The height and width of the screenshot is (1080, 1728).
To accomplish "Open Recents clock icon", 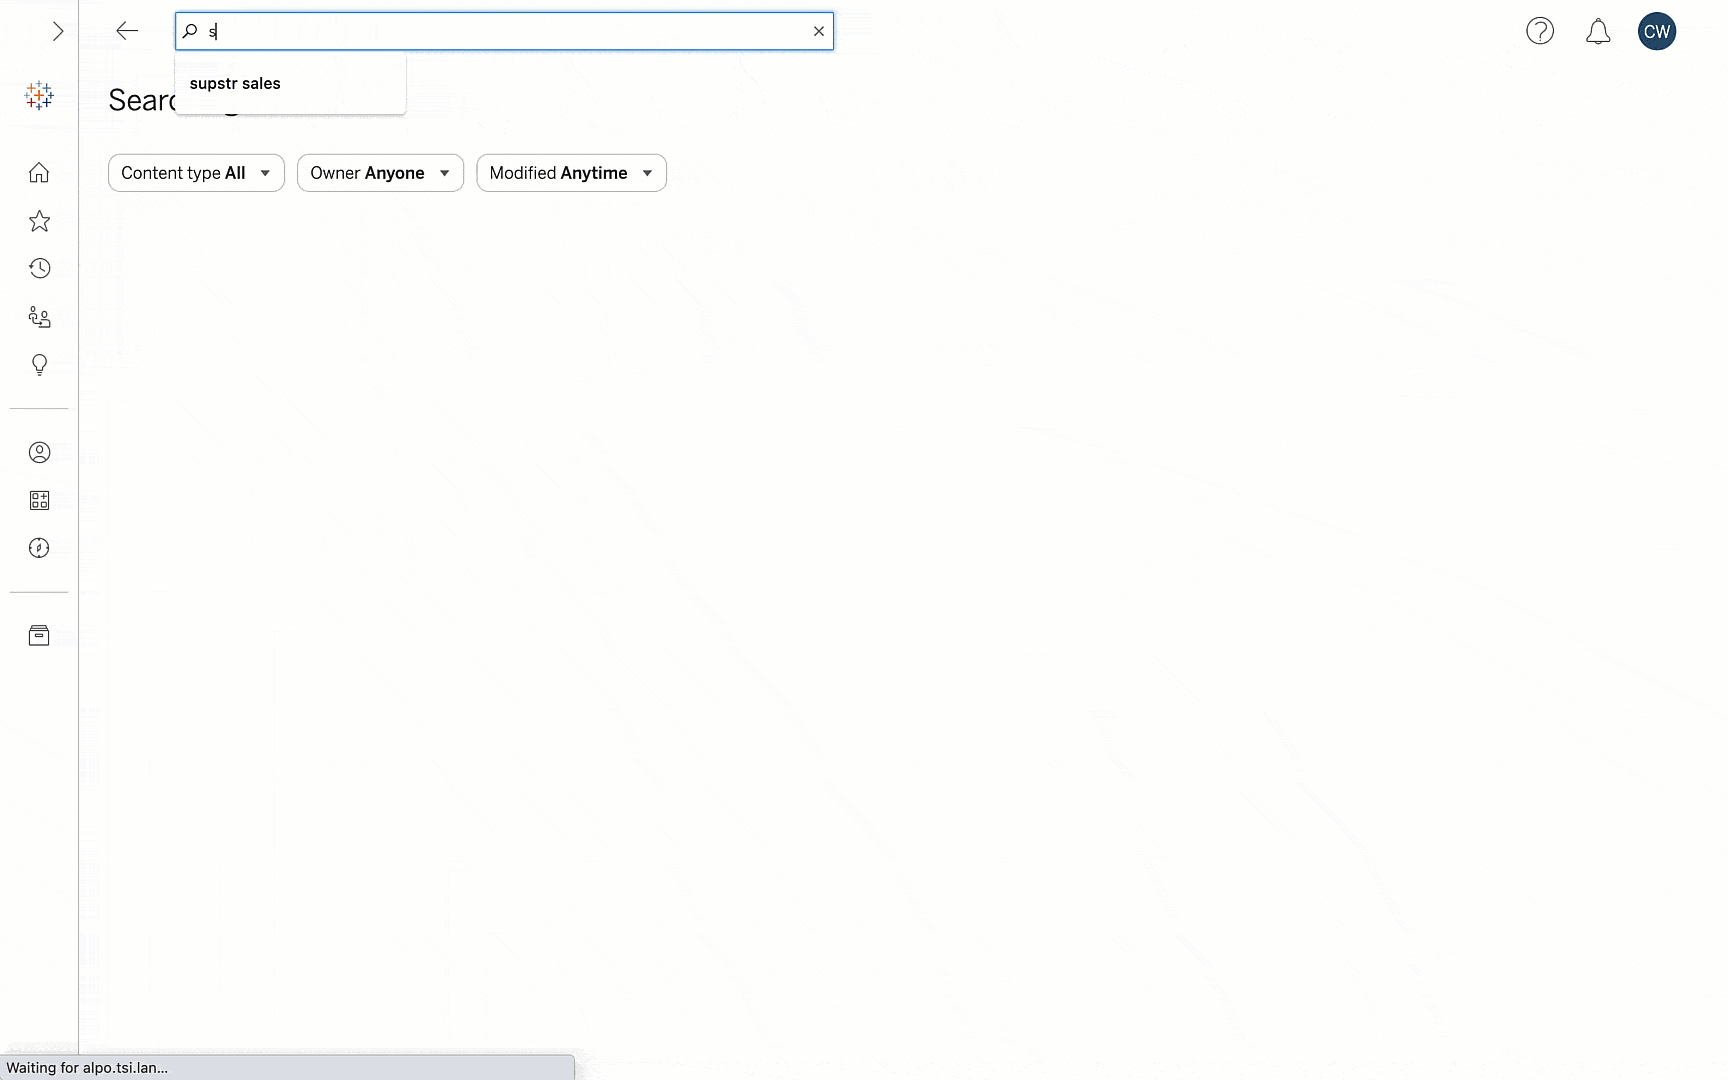I will pos(39,268).
